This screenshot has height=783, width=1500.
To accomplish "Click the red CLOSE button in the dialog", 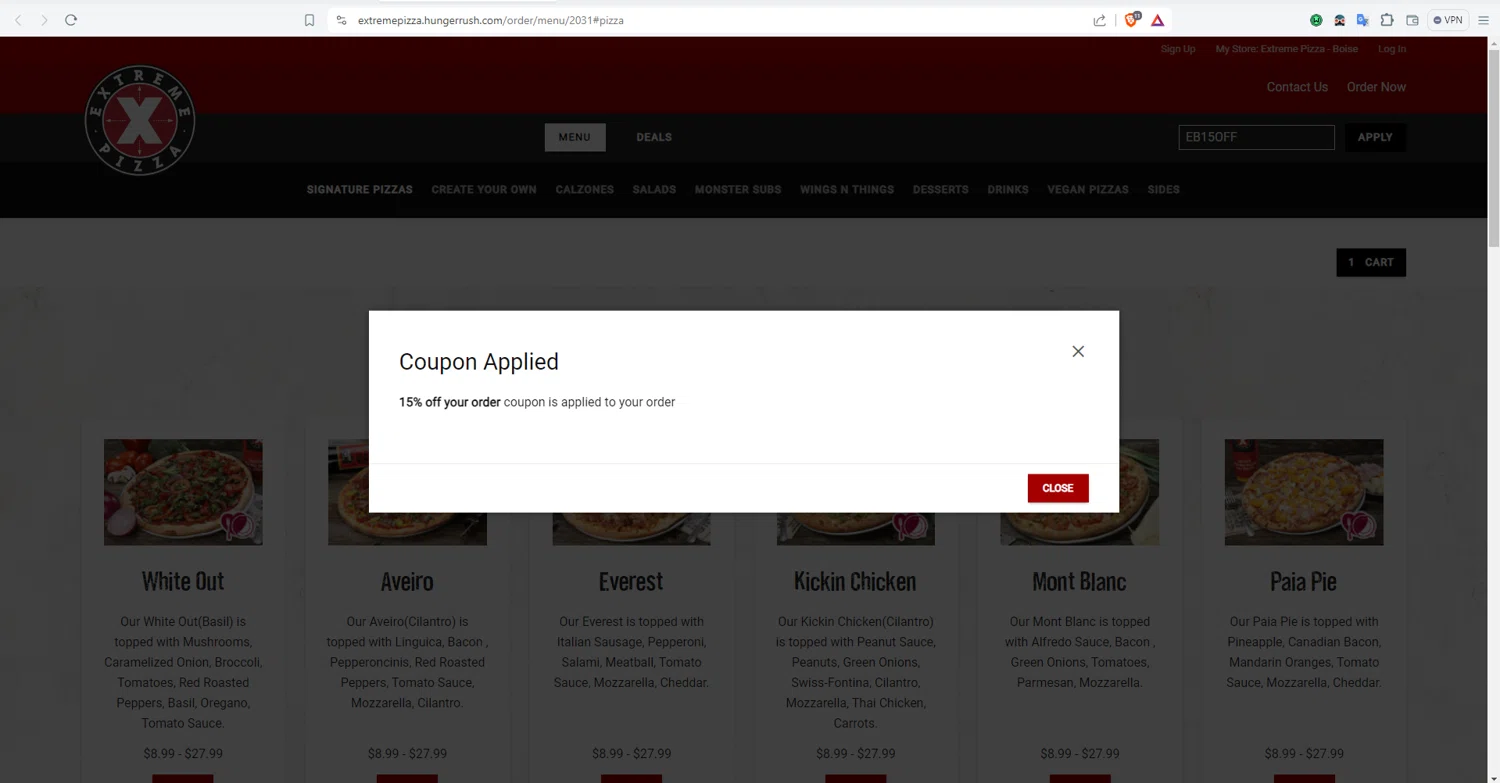I will coord(1058,488).
